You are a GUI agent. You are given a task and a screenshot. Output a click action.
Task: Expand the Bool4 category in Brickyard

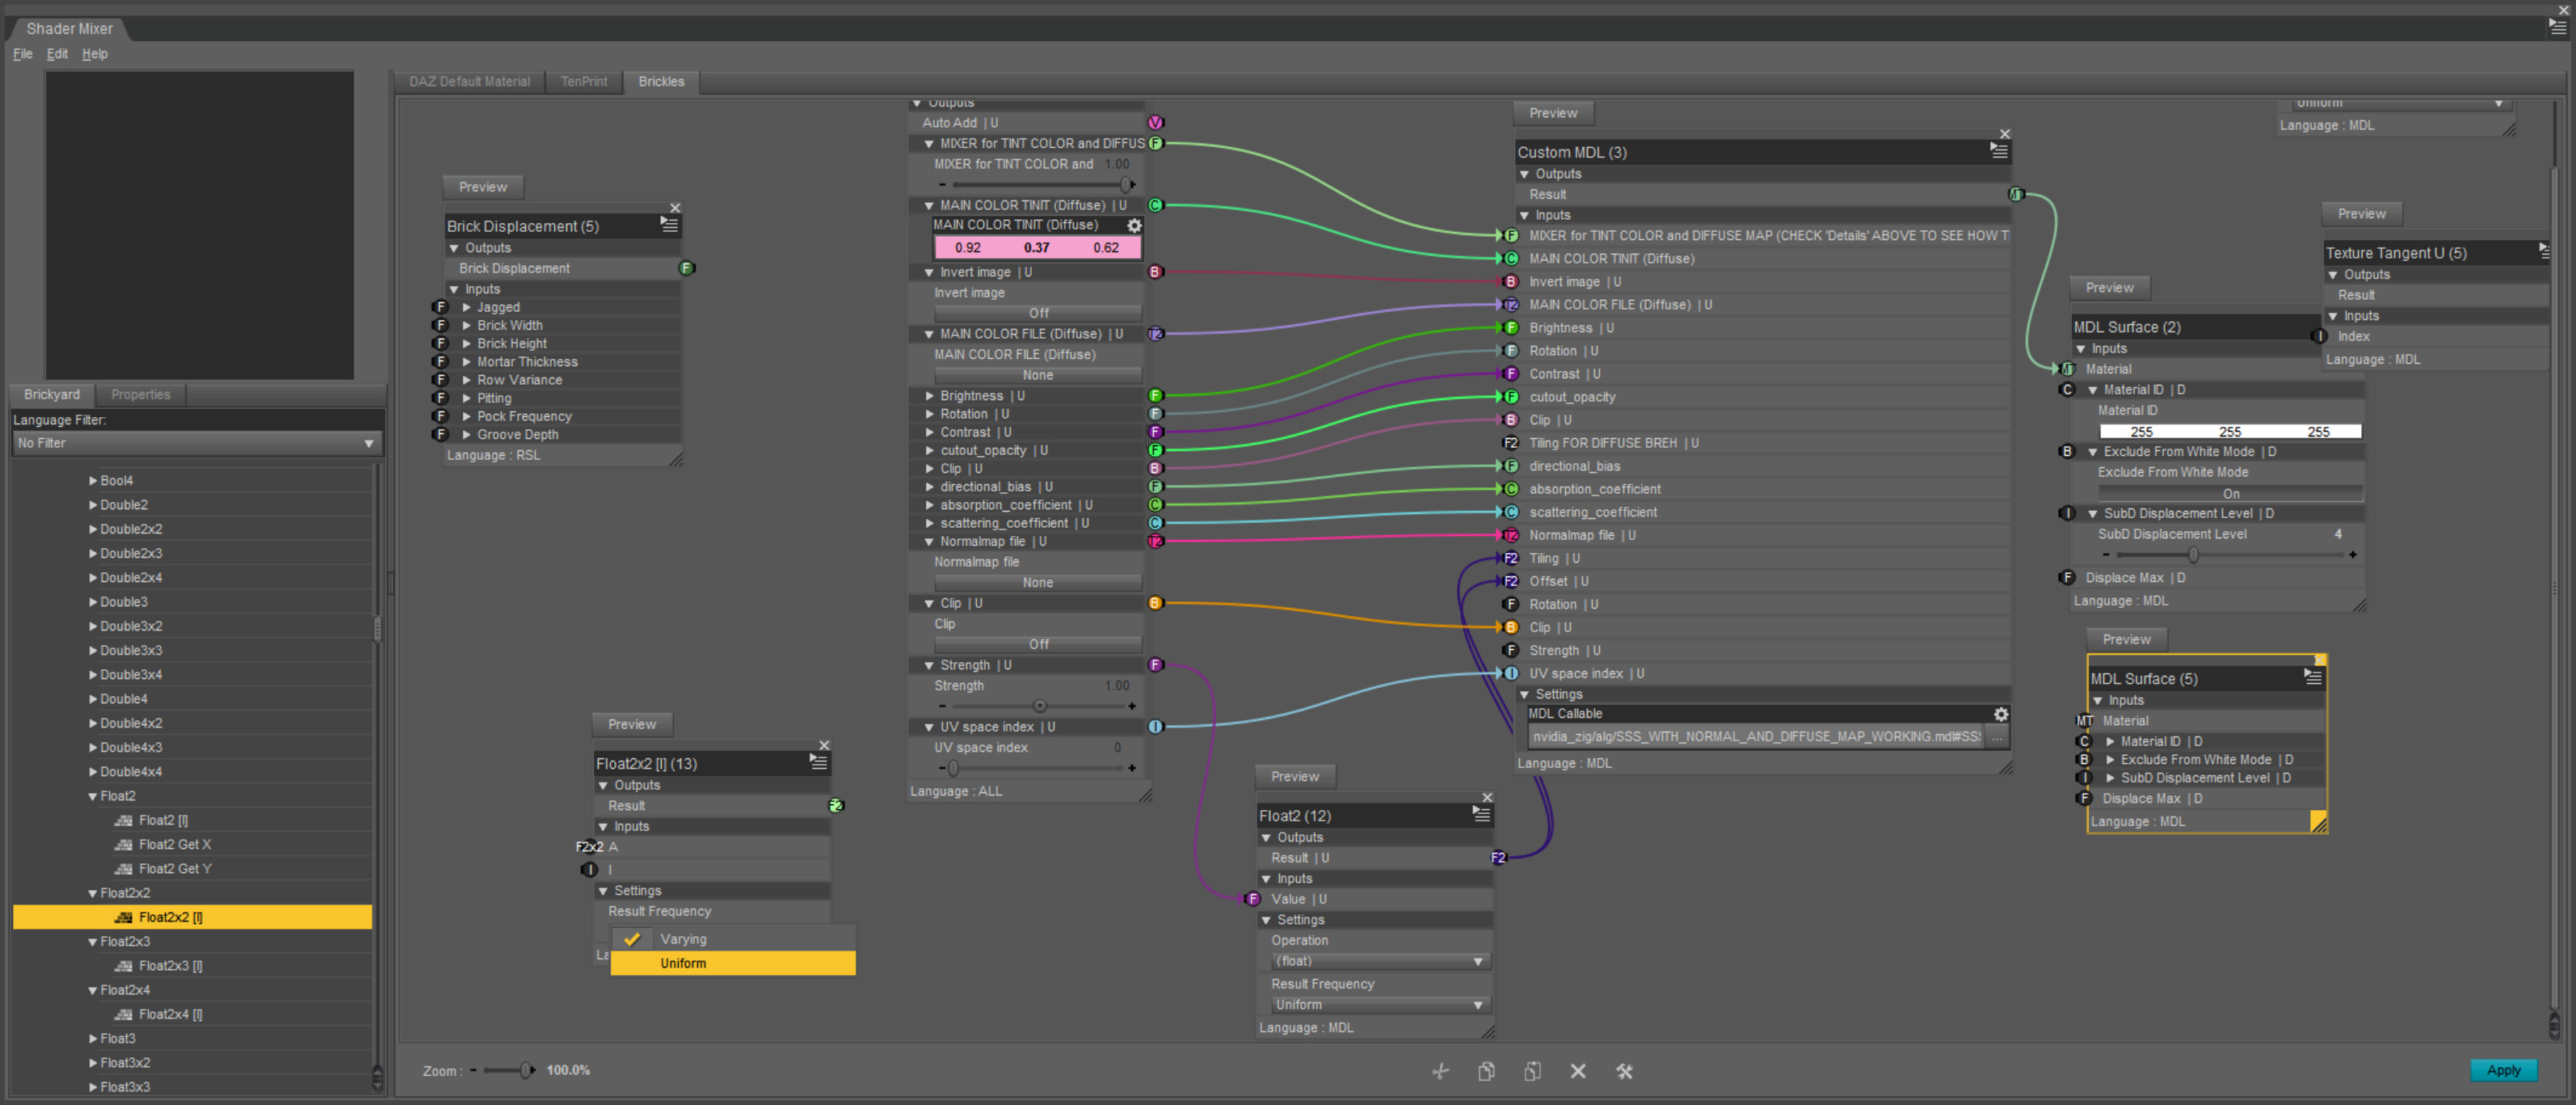(x=93, y=480)
